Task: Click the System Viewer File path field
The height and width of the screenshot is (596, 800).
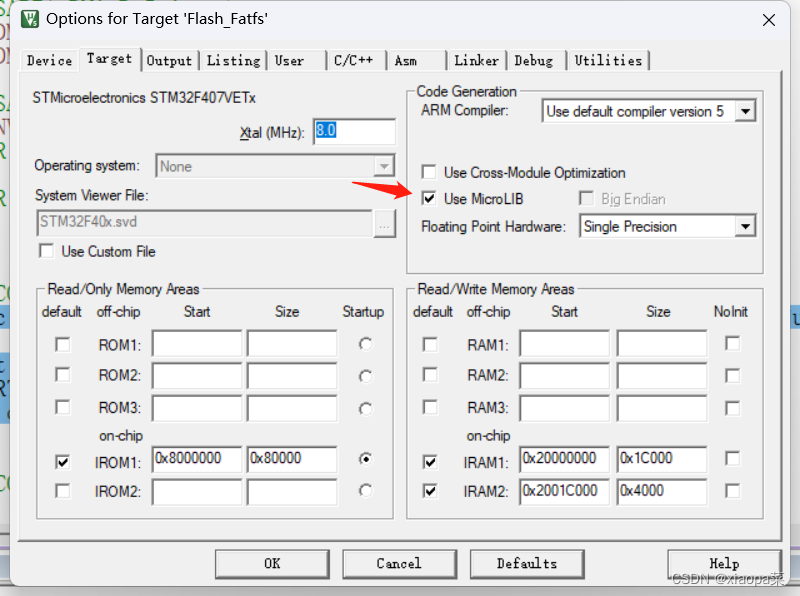Action: [x=205, y=222]
